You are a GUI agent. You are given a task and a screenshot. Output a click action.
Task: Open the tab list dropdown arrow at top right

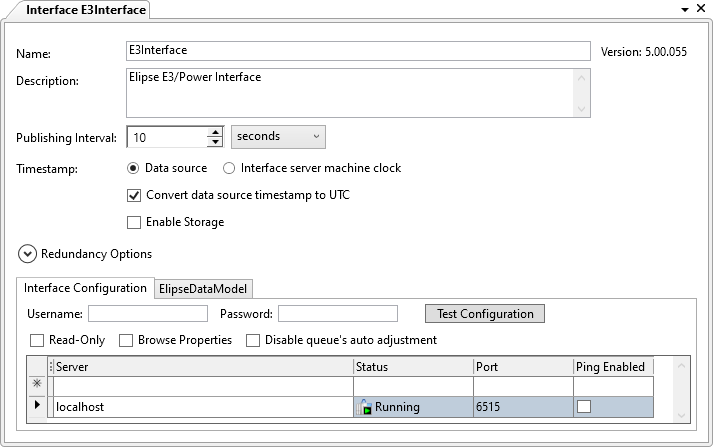coord(685,9)
